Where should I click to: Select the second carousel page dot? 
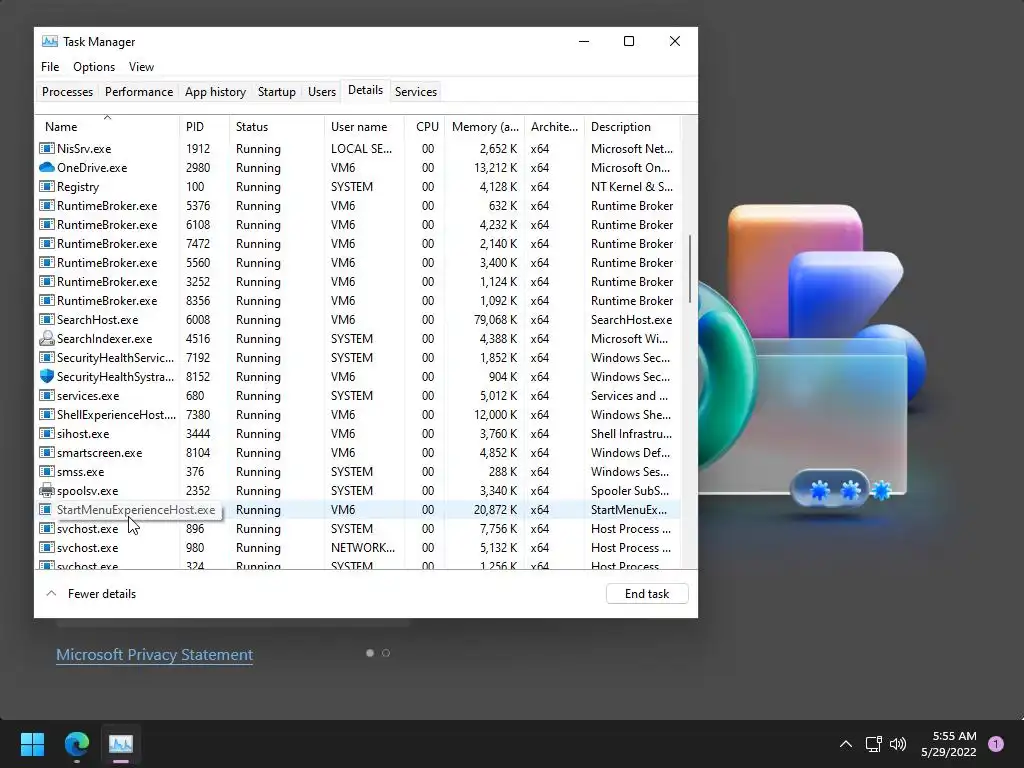(x=386, y=653)
